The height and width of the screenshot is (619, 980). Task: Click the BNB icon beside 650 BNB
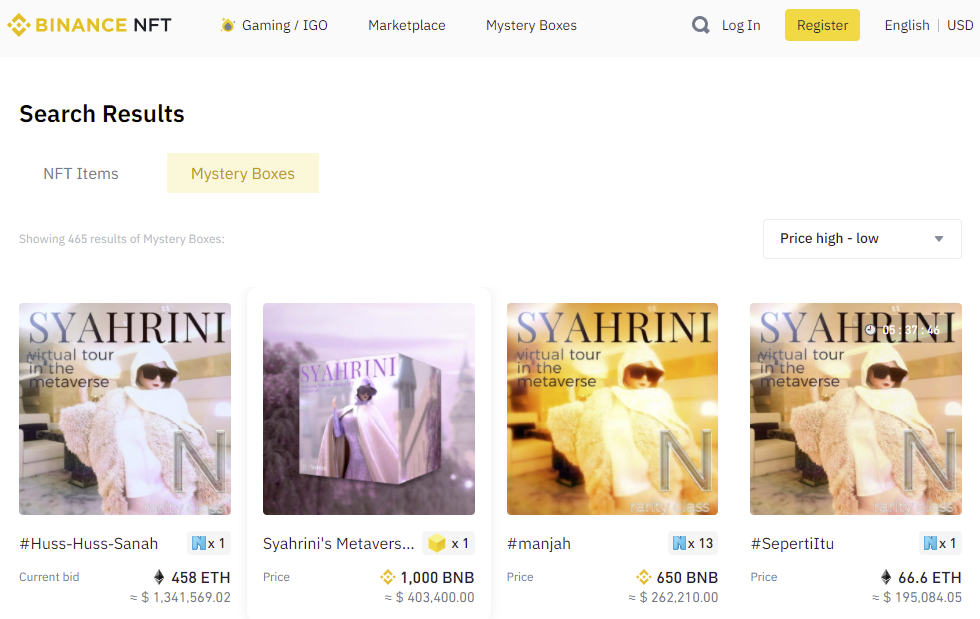coord(644,577)
